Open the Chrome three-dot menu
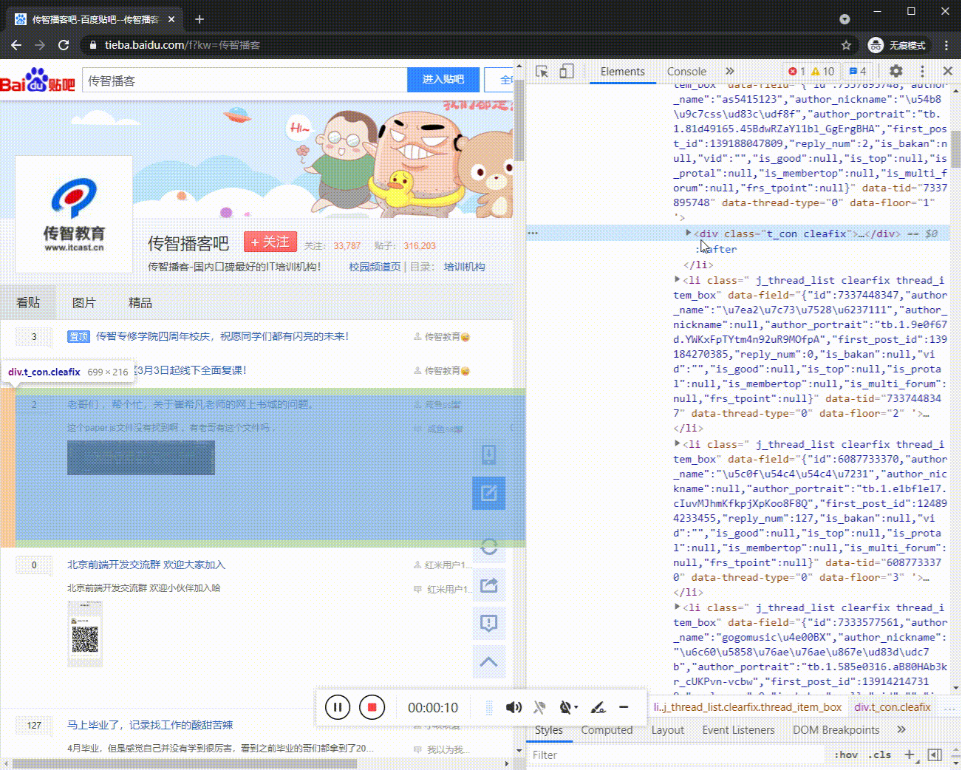 tap(947, 45)
